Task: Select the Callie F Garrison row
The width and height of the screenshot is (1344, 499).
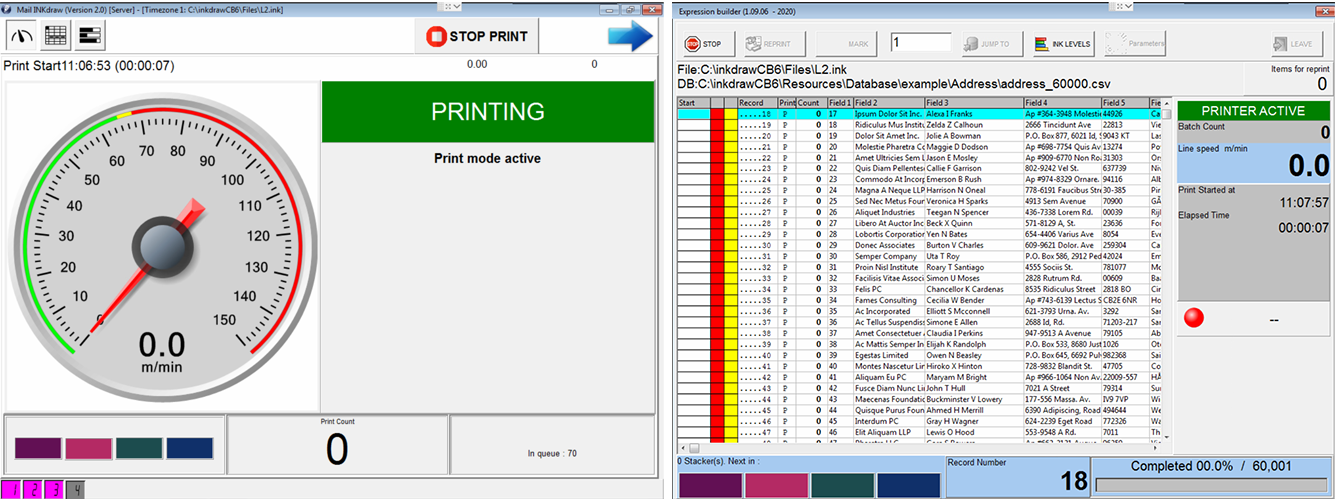Action: (x=919, y=168)
